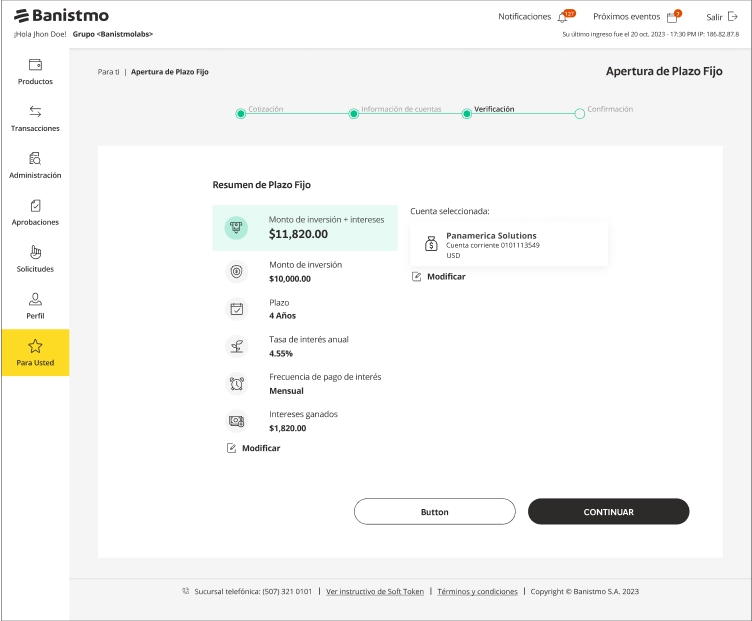
Task: Click Modificar below the Plazo Fijo summary
Action: (261, 448)
